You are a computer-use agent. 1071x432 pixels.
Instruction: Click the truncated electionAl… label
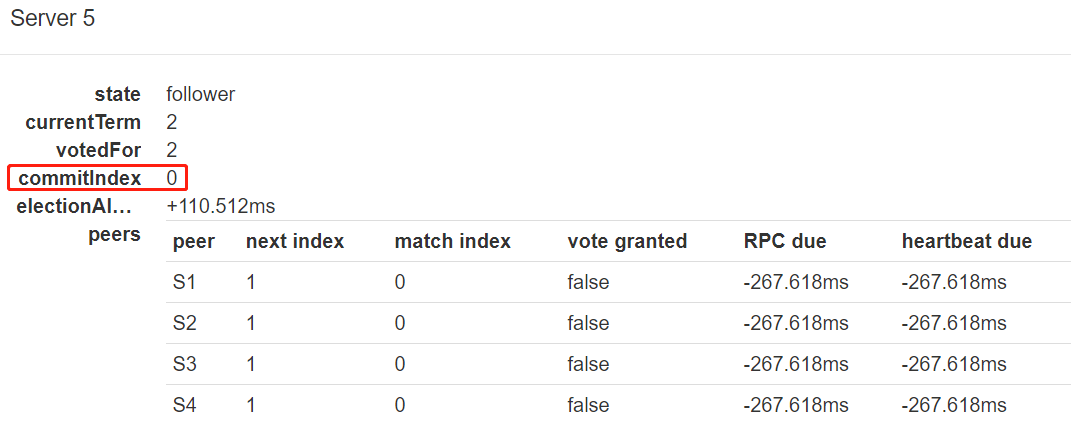(74, 206)
